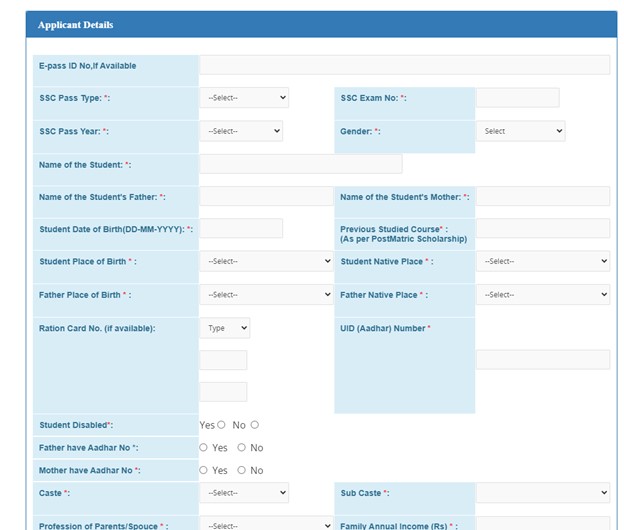Select No for Student Disabled

[255, 425]
